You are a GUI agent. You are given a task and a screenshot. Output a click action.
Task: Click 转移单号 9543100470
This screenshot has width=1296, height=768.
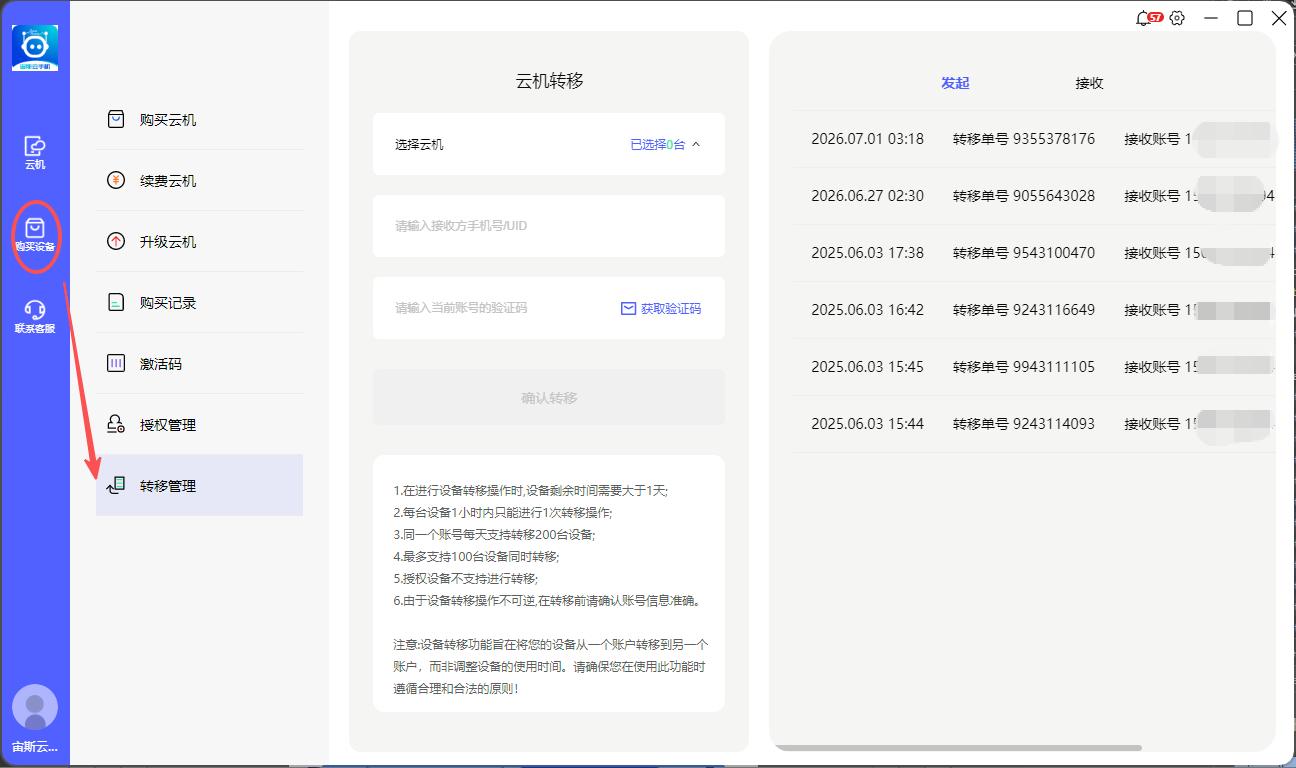point(1024,253)
